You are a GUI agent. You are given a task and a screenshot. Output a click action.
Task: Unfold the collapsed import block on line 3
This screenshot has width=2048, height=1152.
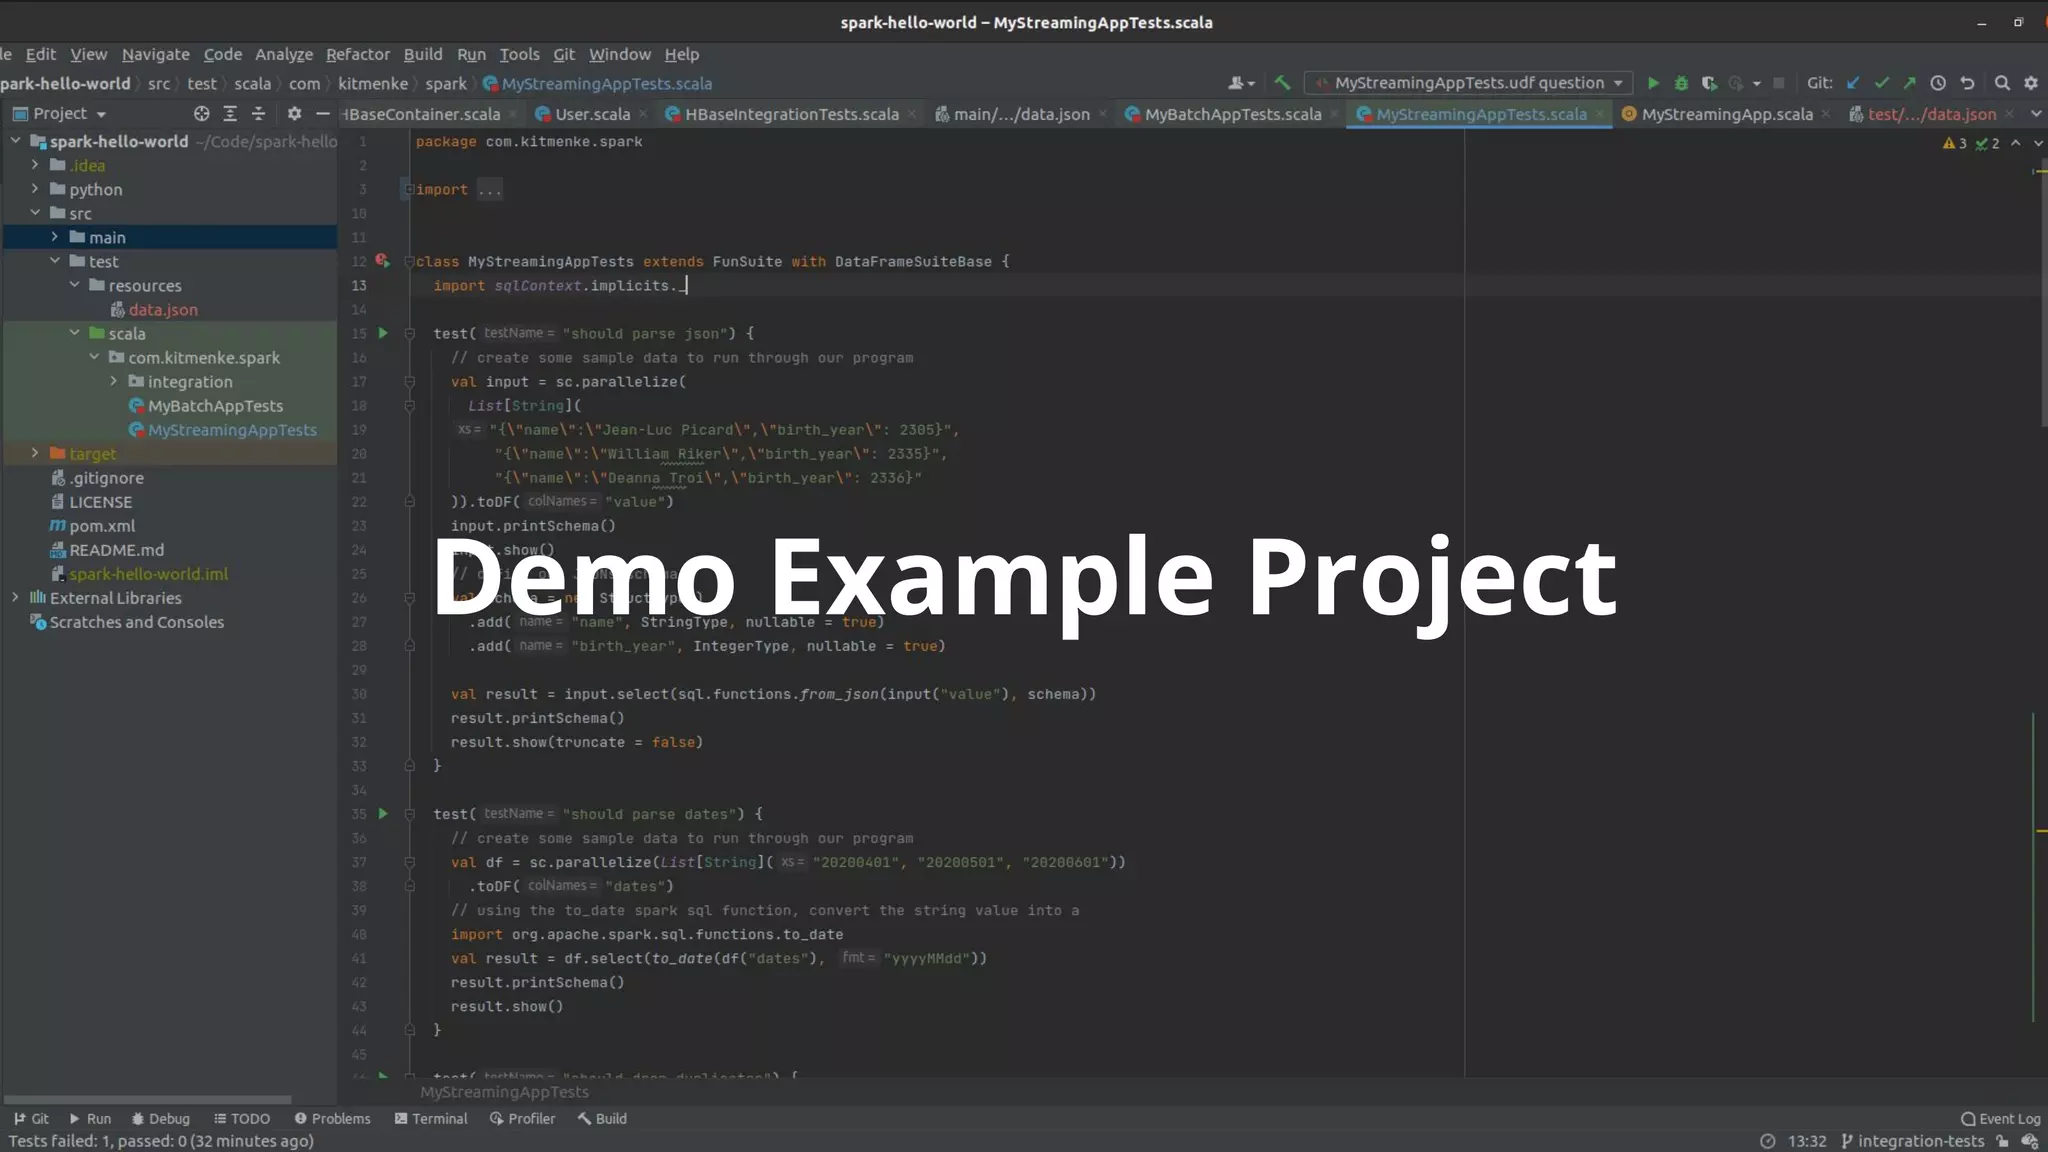pos(408,189)
